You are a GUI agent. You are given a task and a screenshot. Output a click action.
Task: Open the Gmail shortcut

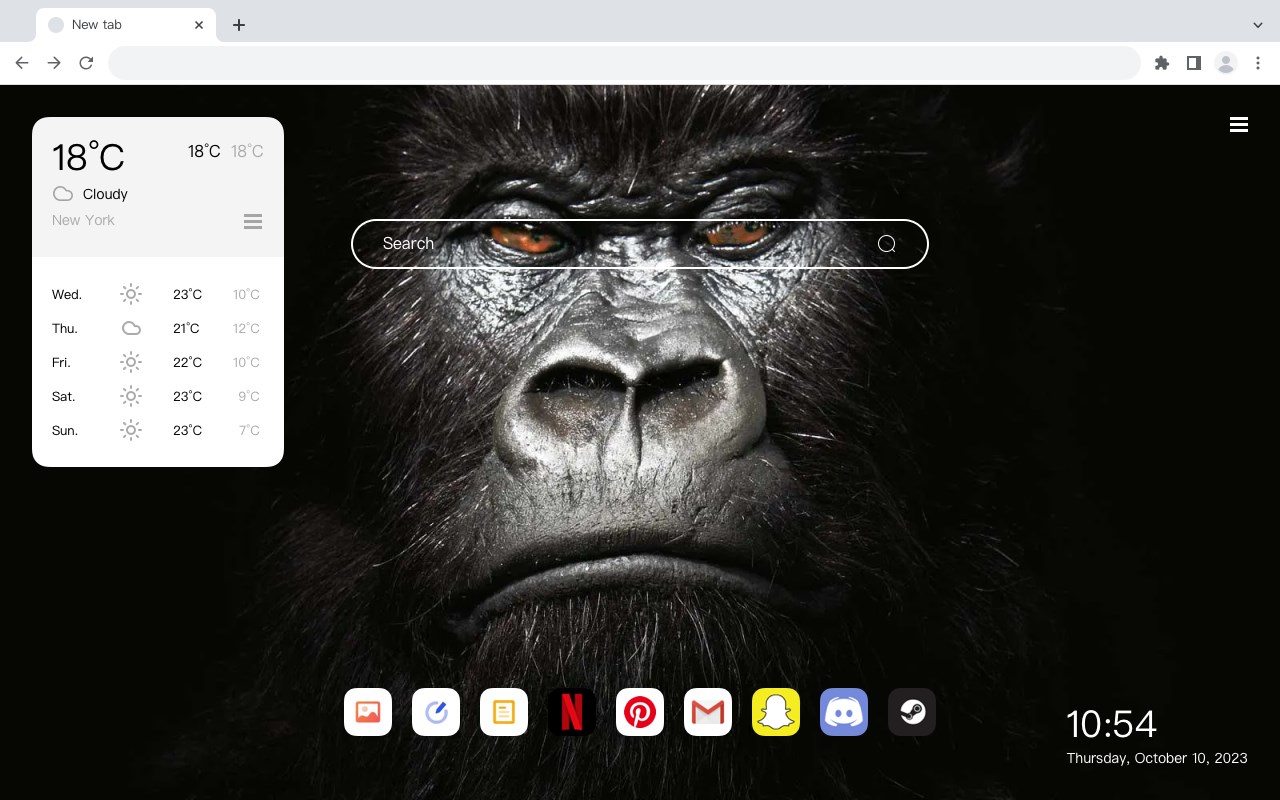point(708,712)
